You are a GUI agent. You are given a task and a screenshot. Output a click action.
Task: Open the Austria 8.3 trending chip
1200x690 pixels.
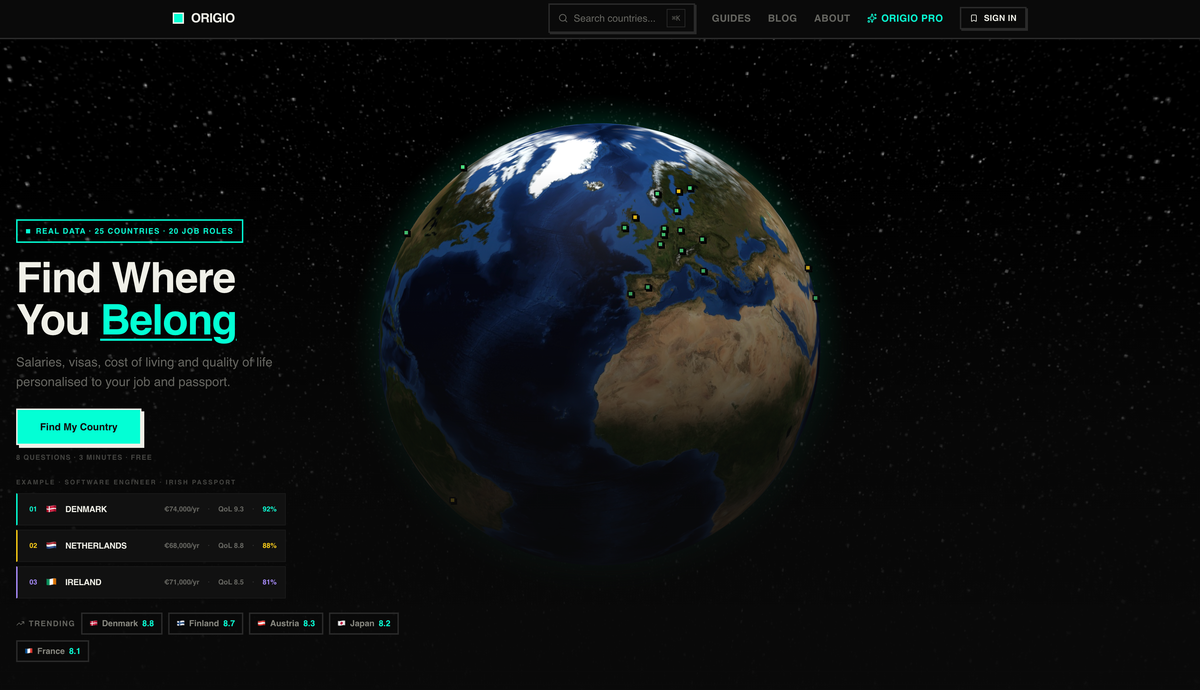pos(286,623)
